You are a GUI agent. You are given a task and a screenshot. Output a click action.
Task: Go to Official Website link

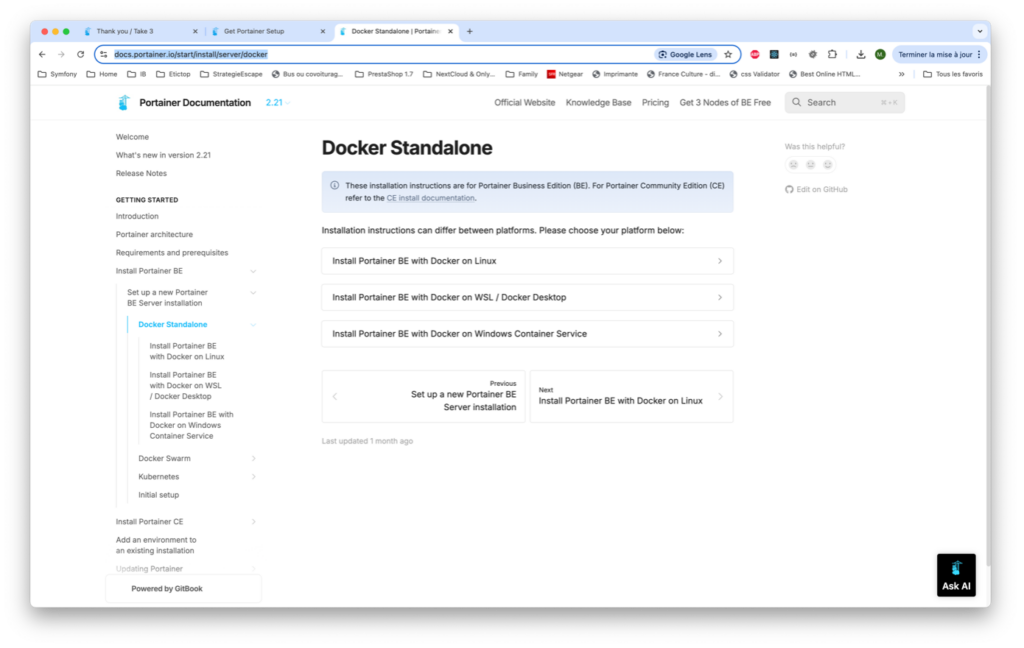524,103
